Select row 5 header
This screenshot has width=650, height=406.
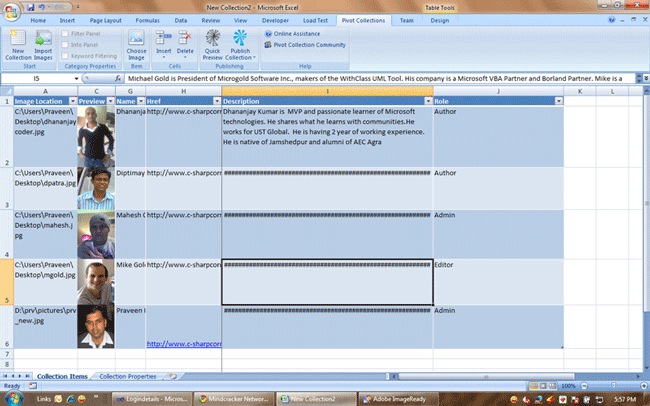pos(7,282)
